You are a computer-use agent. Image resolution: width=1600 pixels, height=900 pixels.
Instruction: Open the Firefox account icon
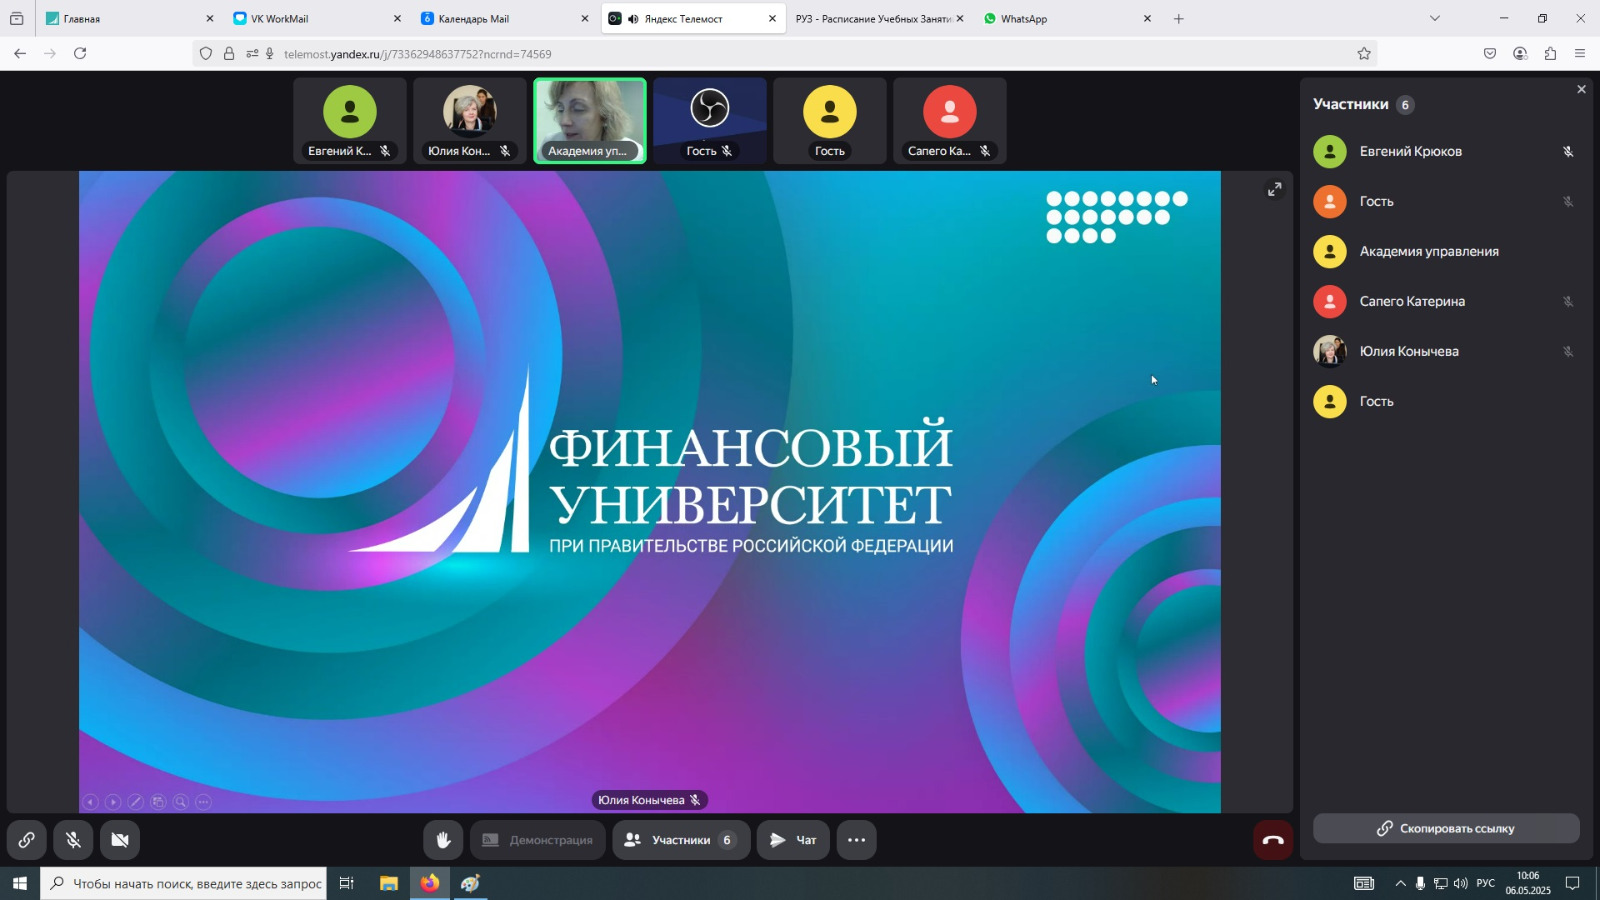(1520, 54)
